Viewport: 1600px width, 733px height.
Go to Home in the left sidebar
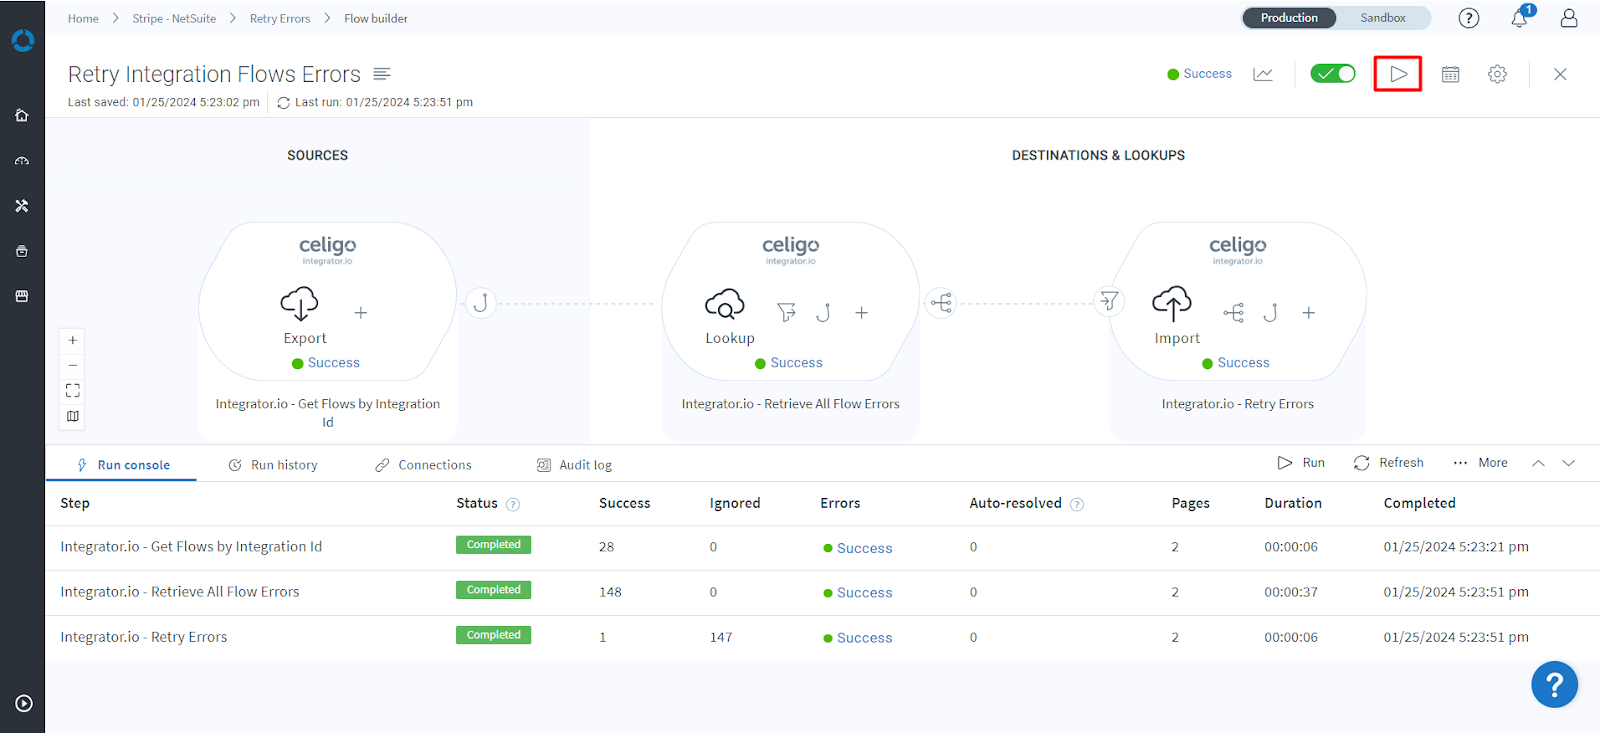22,115
